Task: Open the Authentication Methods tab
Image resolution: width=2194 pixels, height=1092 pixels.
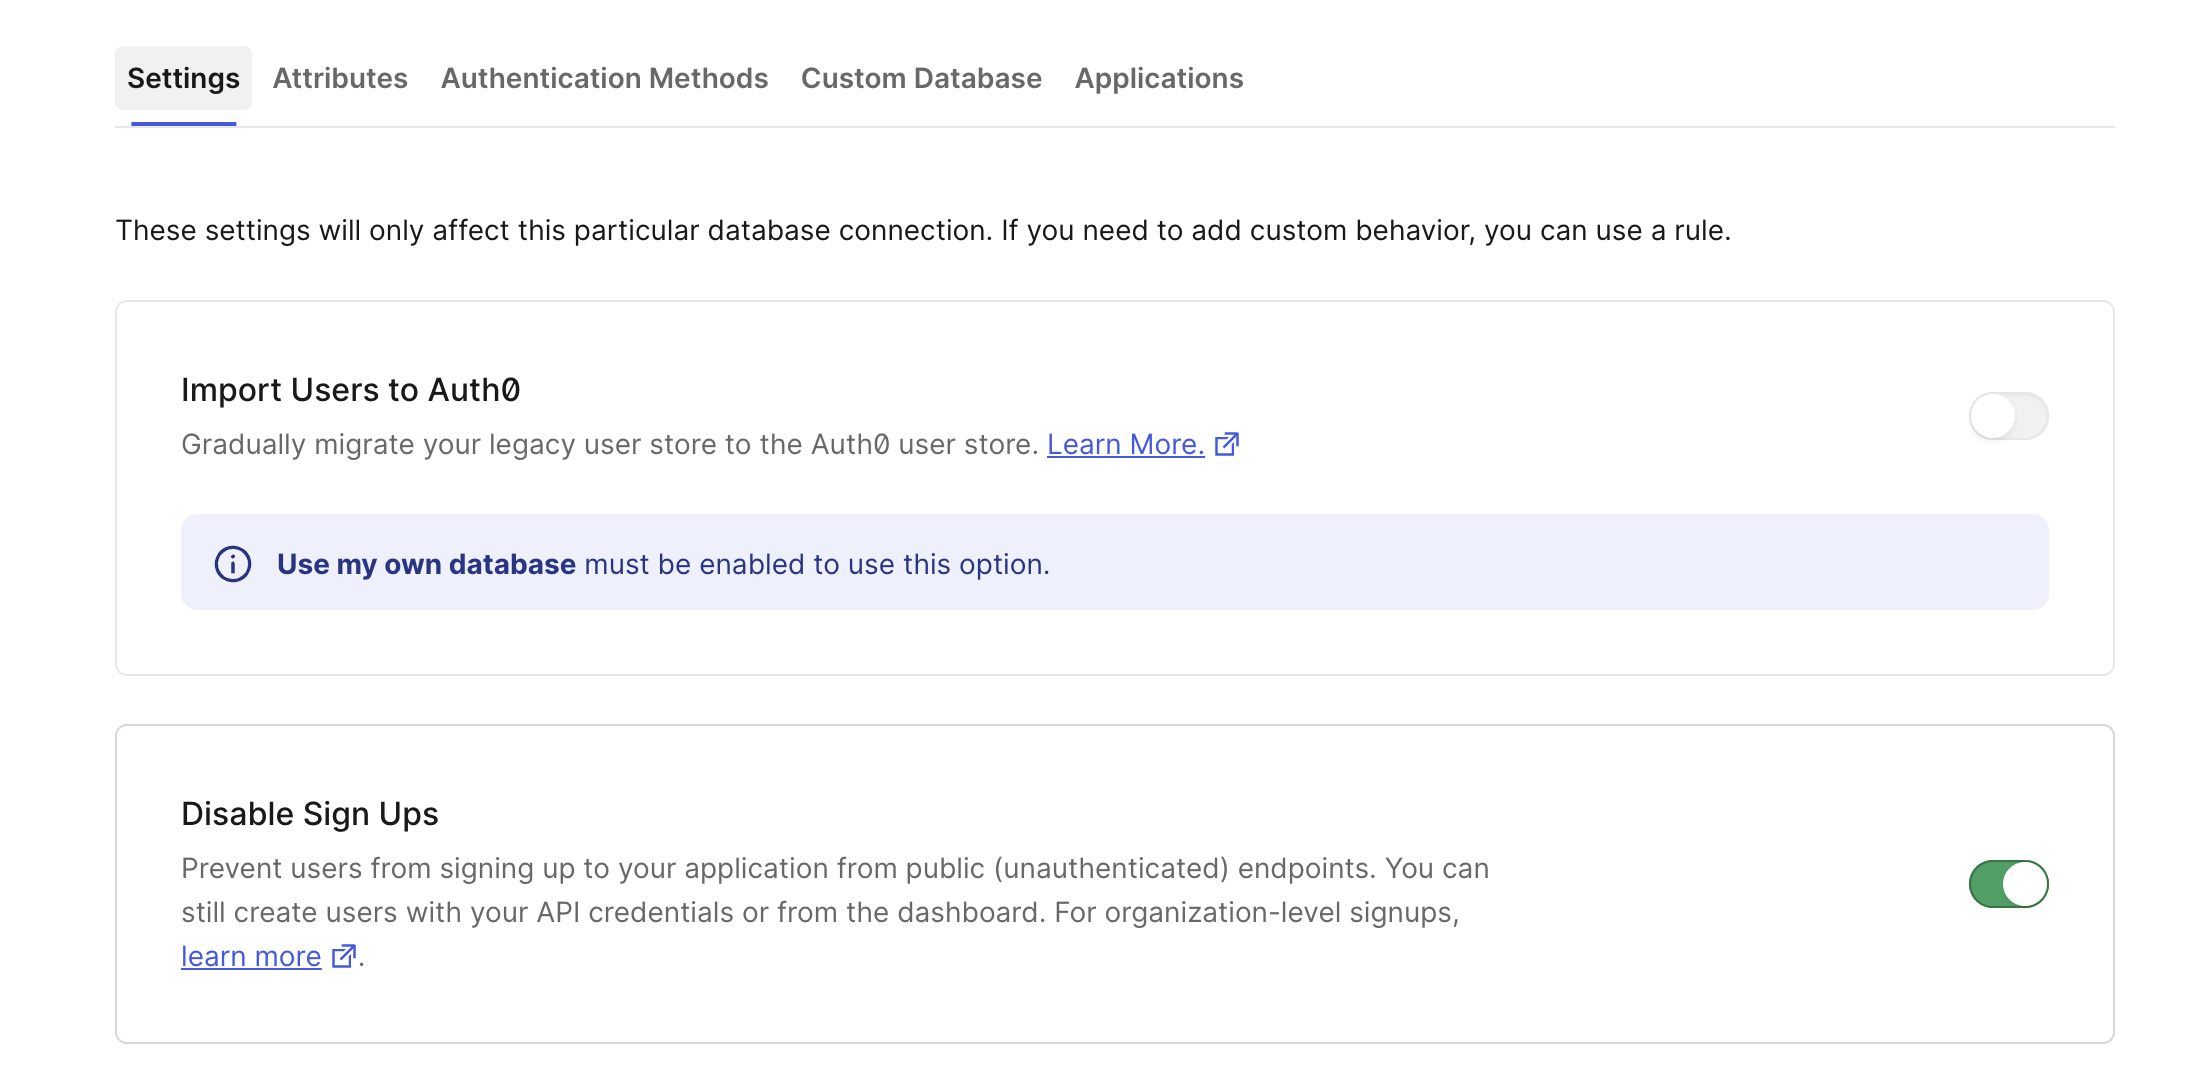Action: [x=604, y=78]
